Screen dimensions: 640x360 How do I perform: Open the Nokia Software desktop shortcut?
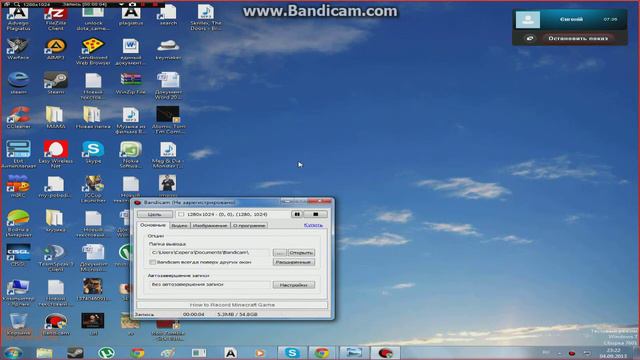(x=131, y=154)
